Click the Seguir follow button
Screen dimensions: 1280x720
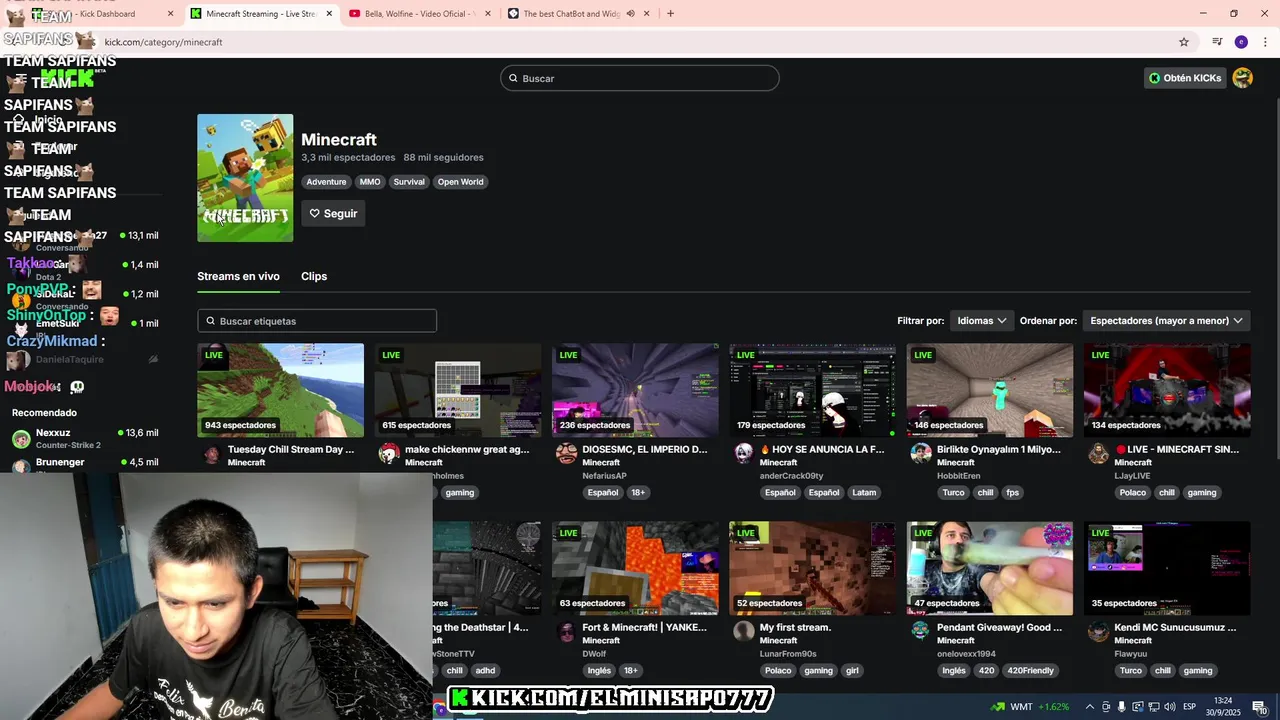pos(333,213)
